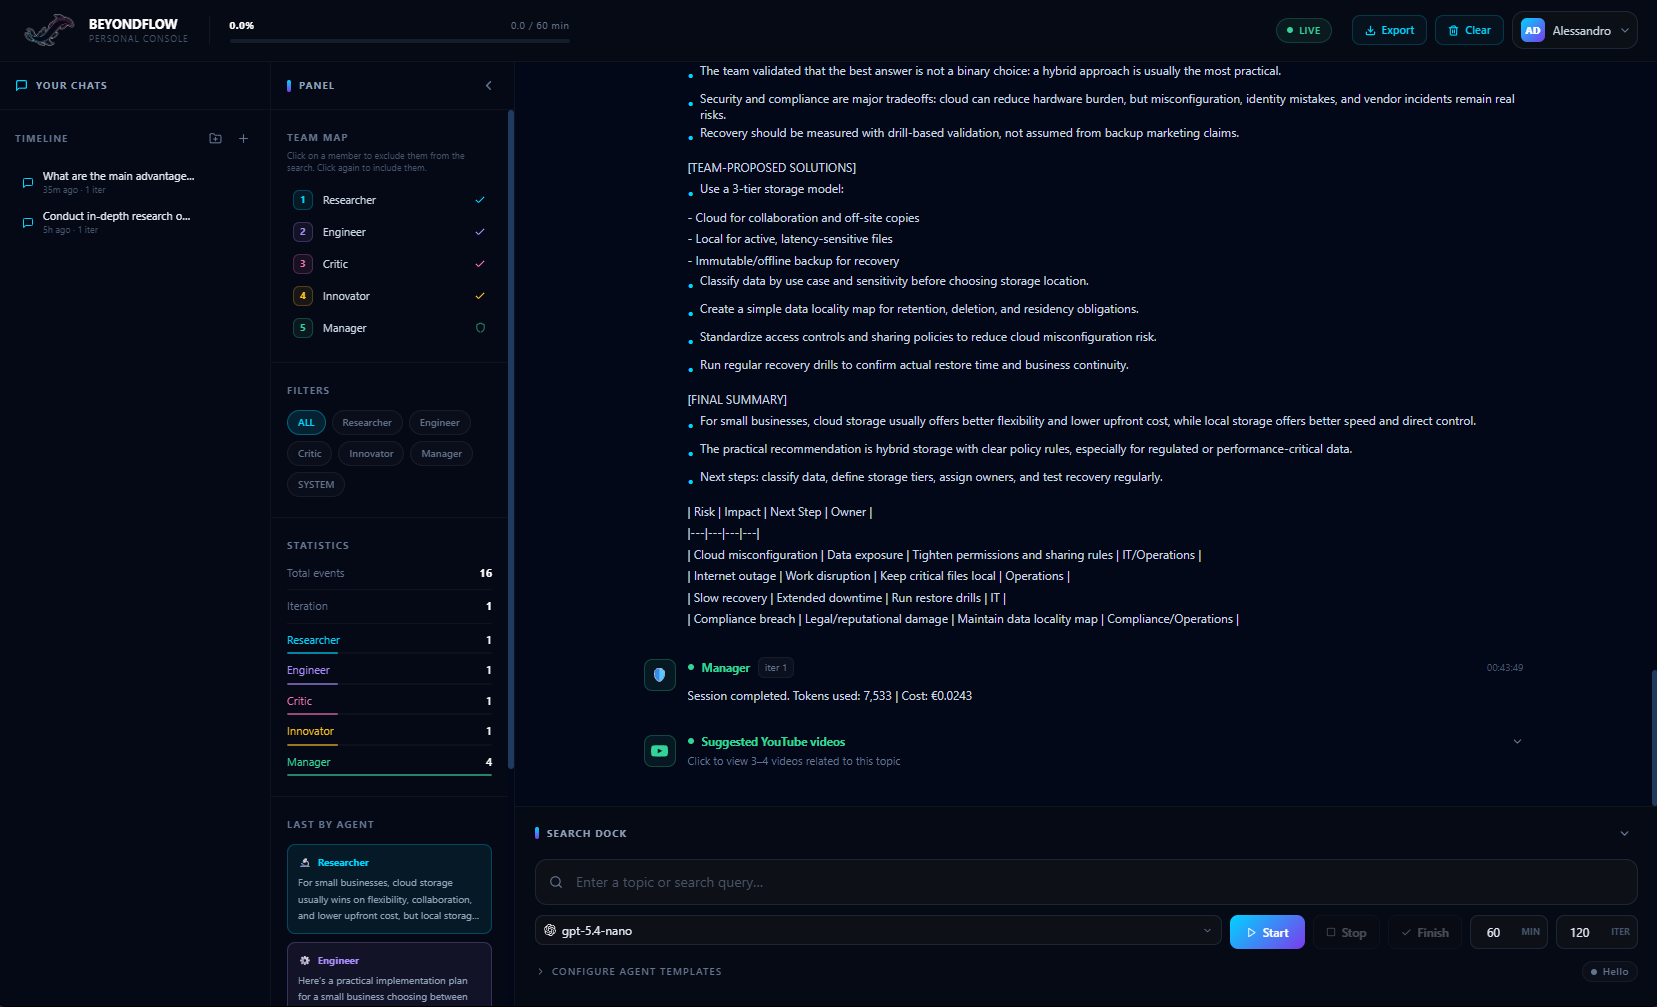
Task: Toggle the Innovator checkmark in Team Map
Action: (x=480, y=296)
